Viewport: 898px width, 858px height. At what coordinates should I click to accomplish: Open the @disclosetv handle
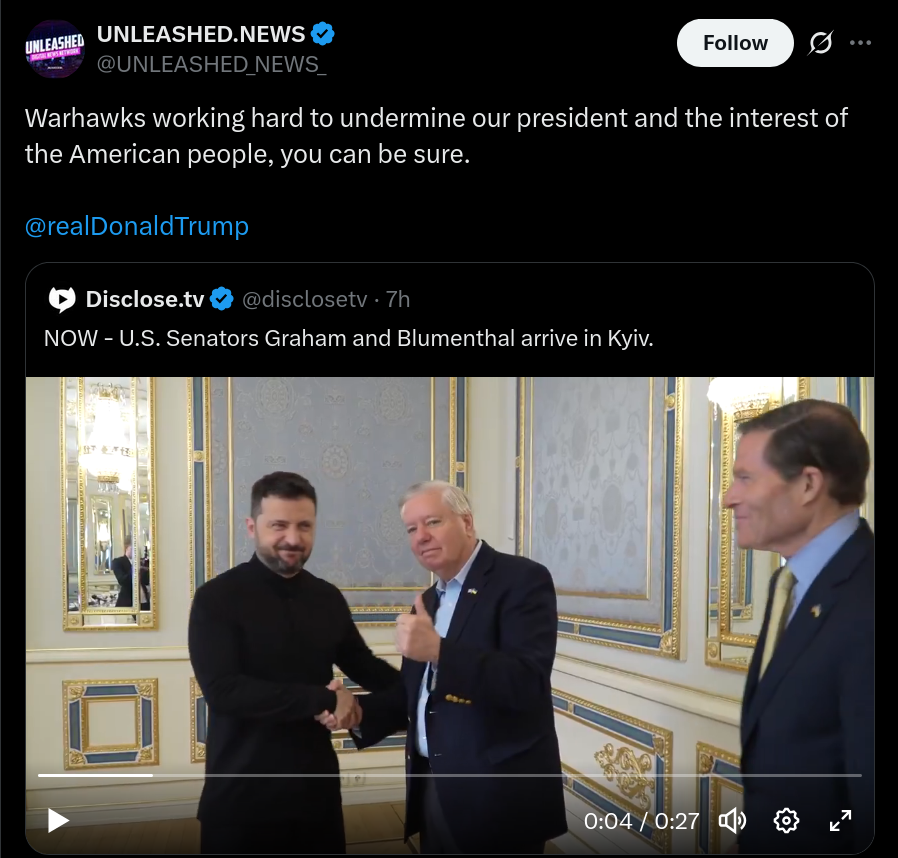pyautogui.click(x=304, y=299)
